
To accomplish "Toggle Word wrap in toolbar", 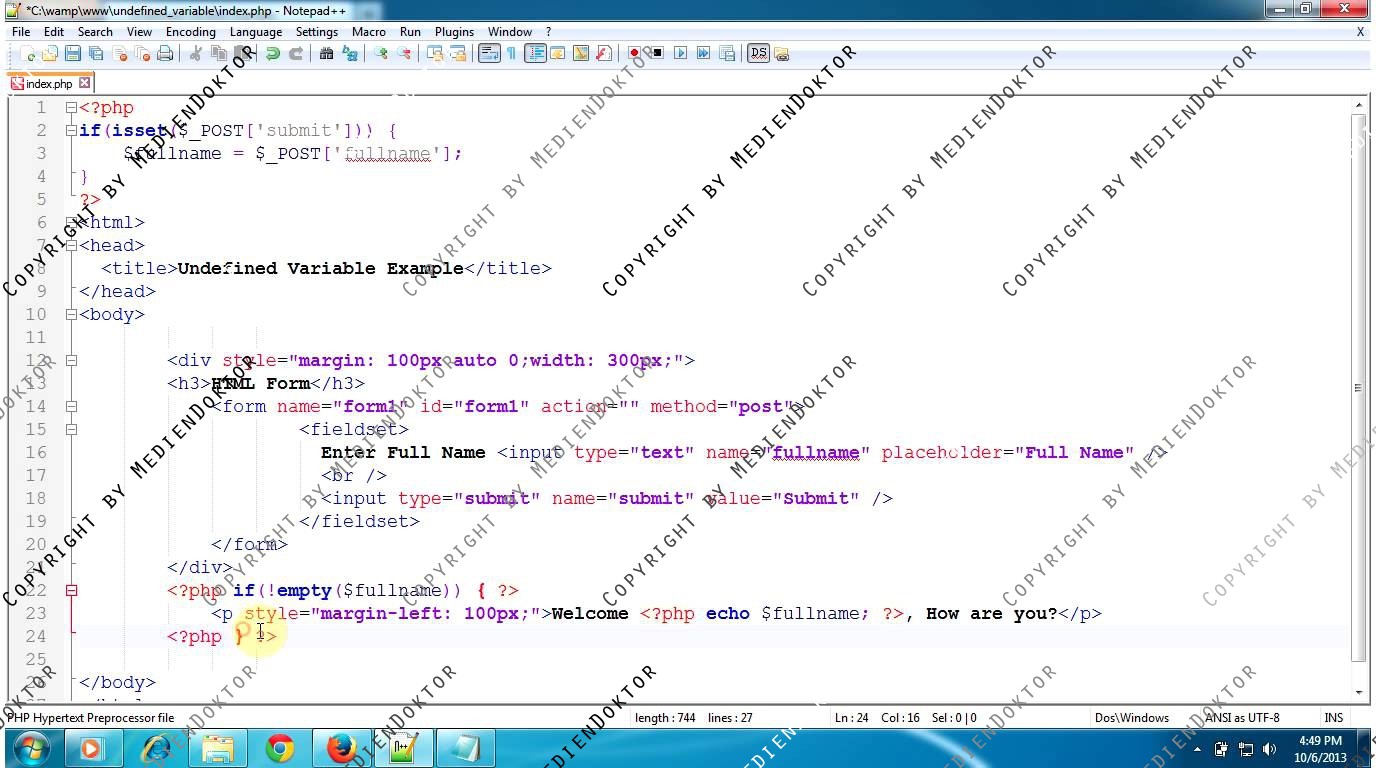I will [489, 53].
